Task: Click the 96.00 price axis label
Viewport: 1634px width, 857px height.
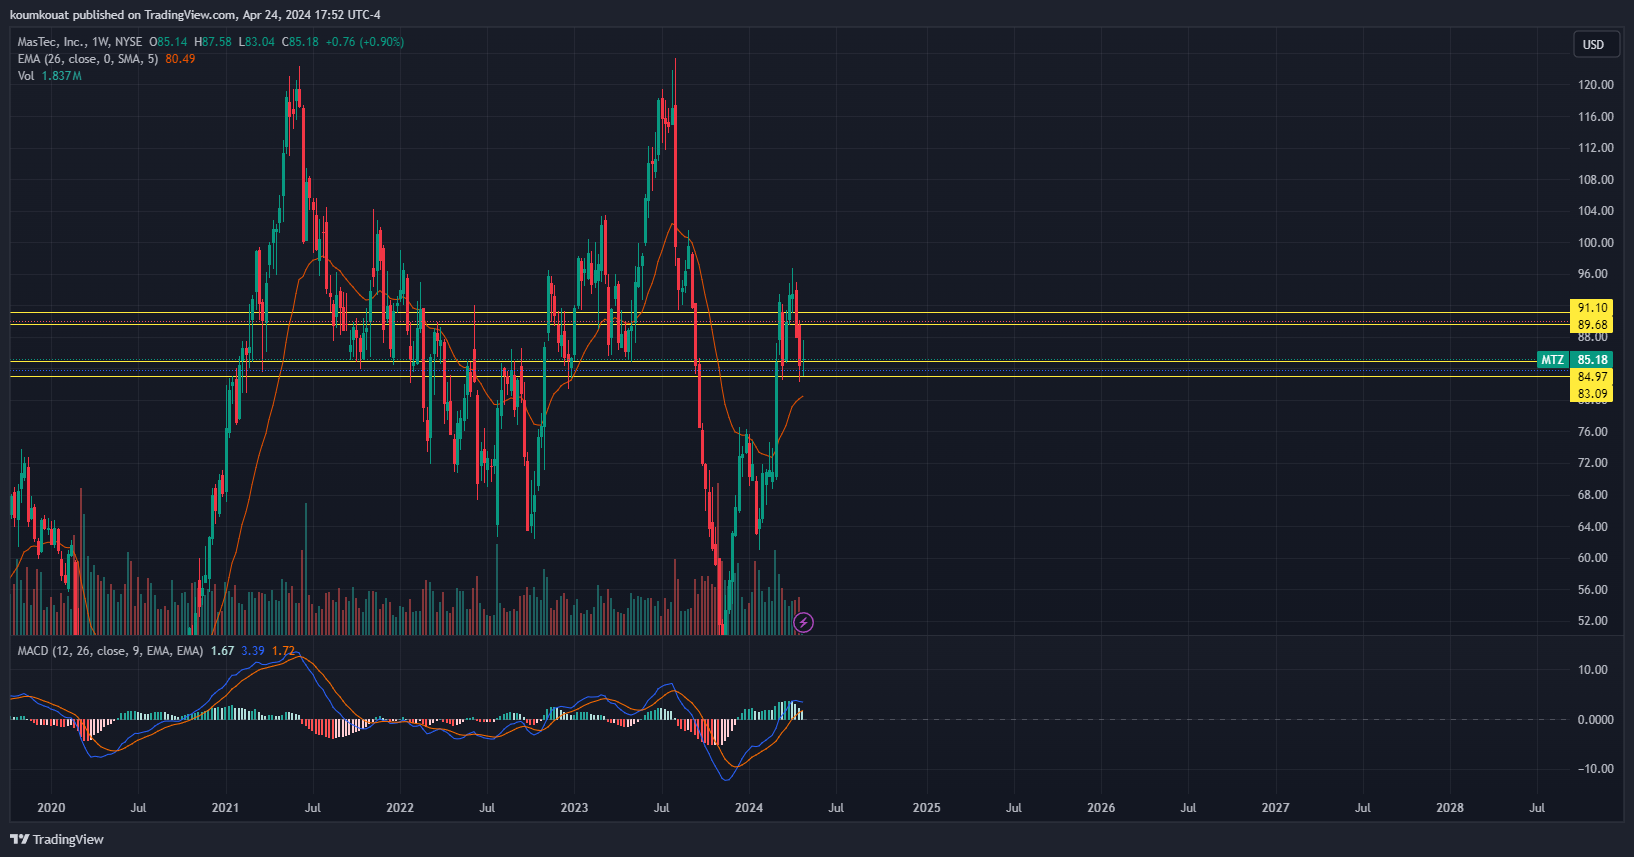Action: pyautogui.click(x=1593, y=274)
